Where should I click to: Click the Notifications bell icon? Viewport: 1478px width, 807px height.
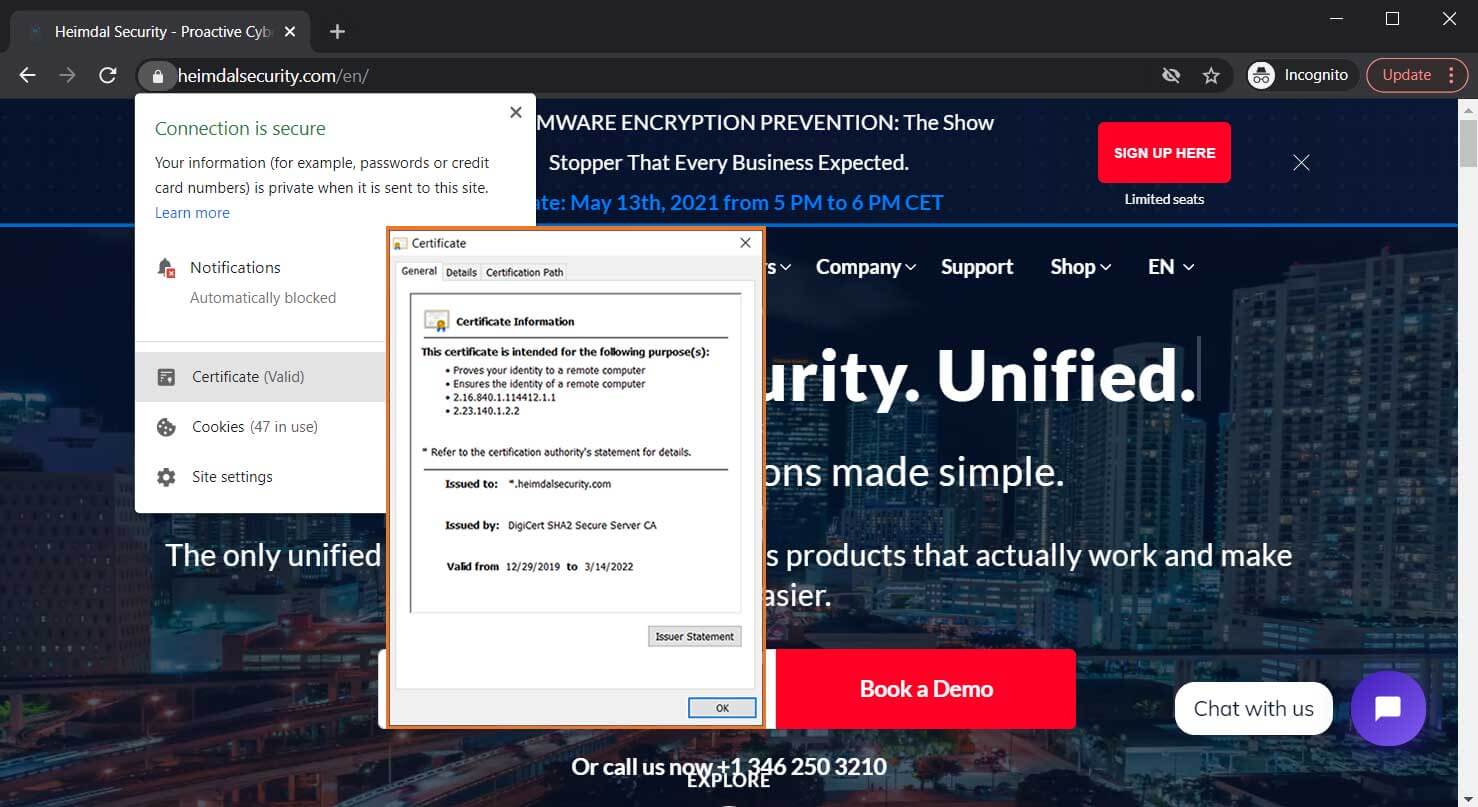pyautogui.click(x=167, y=268)
